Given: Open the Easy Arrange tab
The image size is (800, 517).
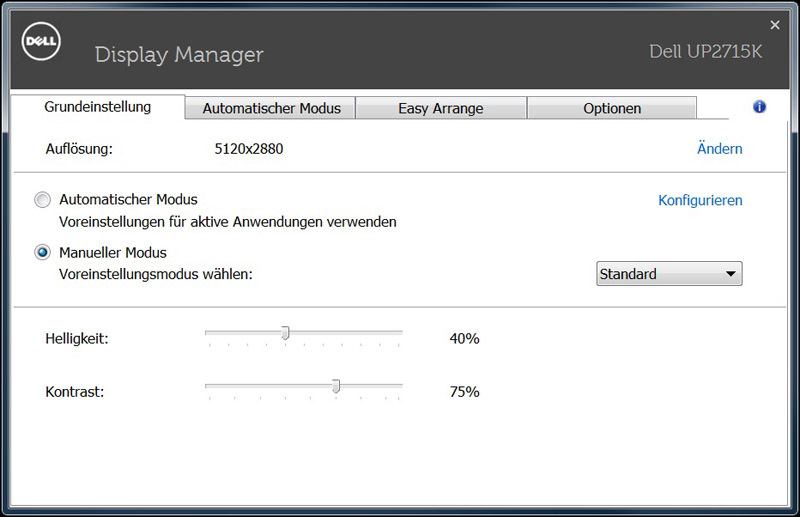Looking at the screenshot, I should [x=441, y=108].
